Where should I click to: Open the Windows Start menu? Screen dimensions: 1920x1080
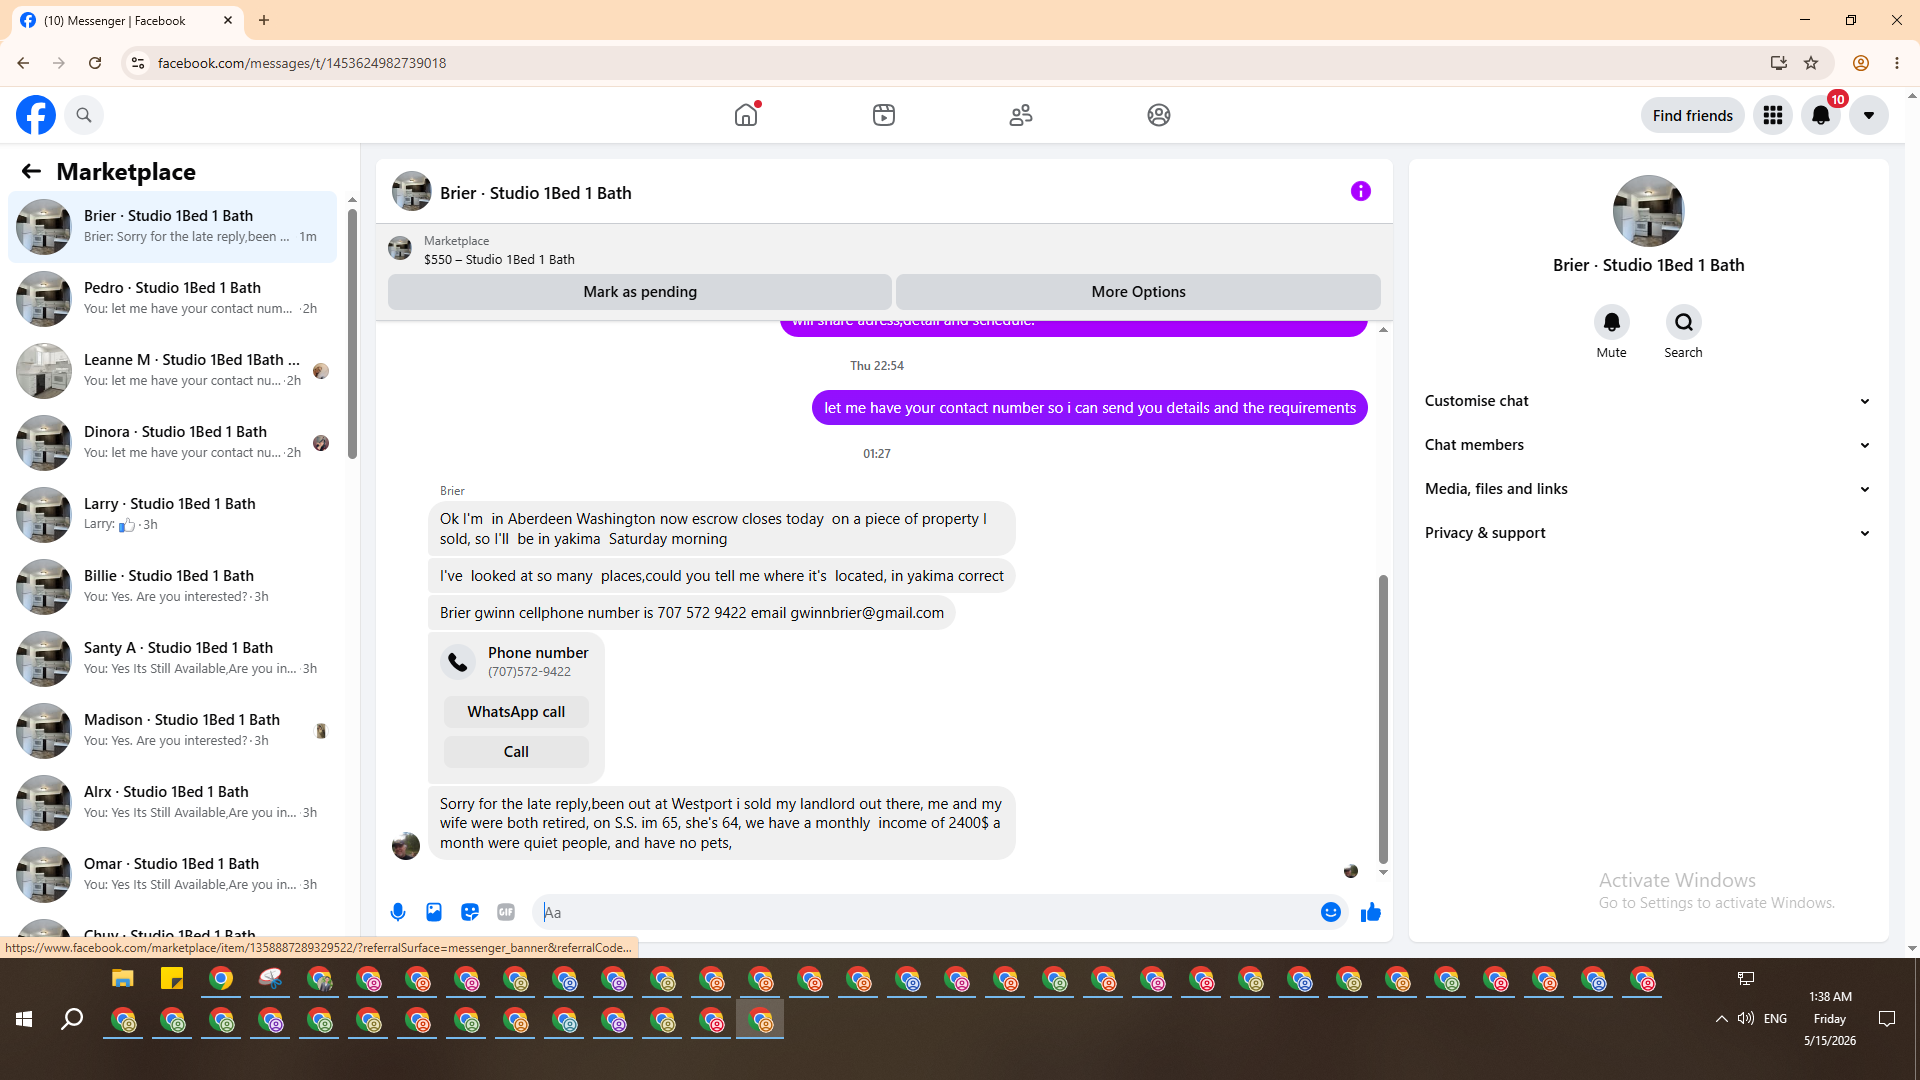point(24,1019)
